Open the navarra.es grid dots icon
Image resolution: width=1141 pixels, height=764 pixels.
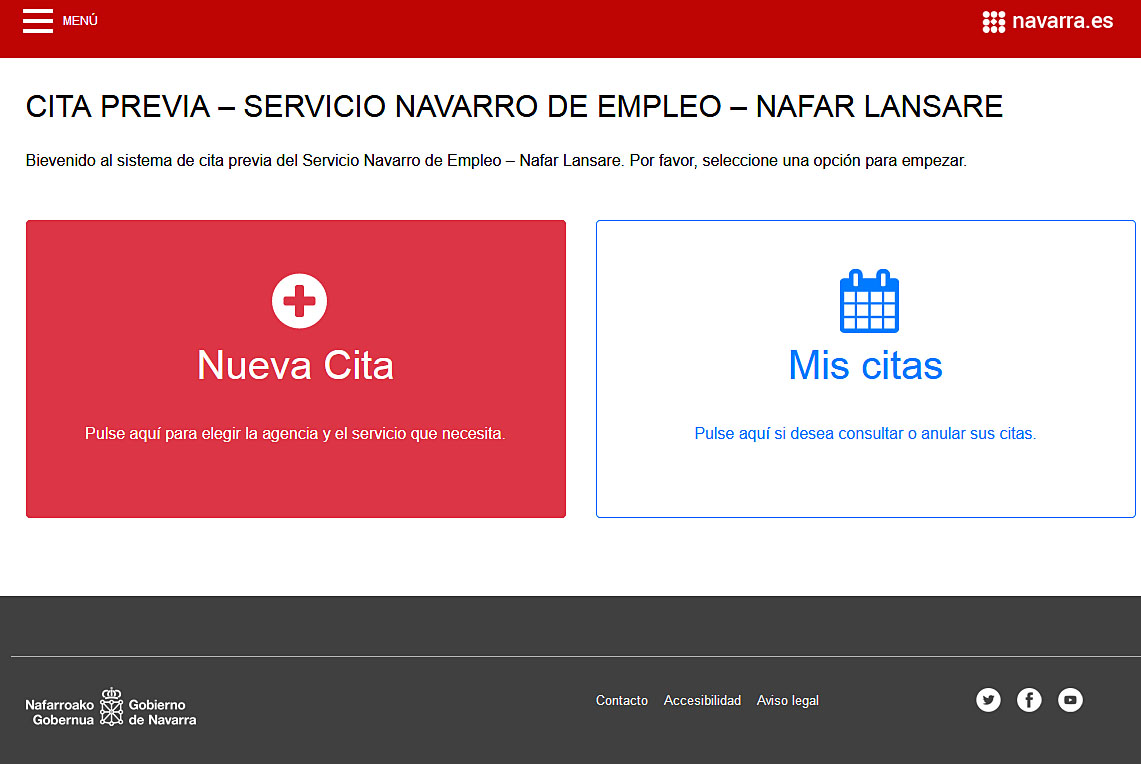993,22
